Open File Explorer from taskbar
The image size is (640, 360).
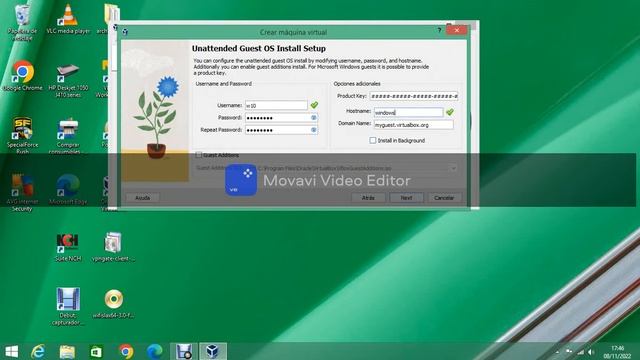(x=67, y=351)
